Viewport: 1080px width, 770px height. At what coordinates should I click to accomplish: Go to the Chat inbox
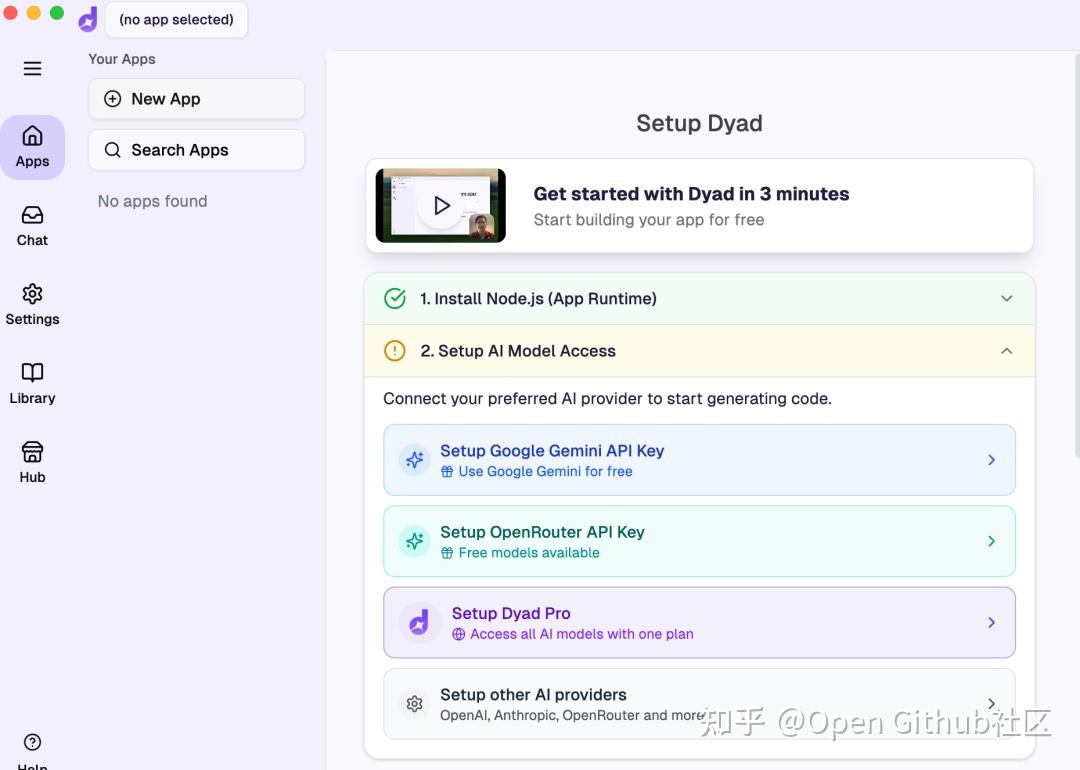[33, 226]
